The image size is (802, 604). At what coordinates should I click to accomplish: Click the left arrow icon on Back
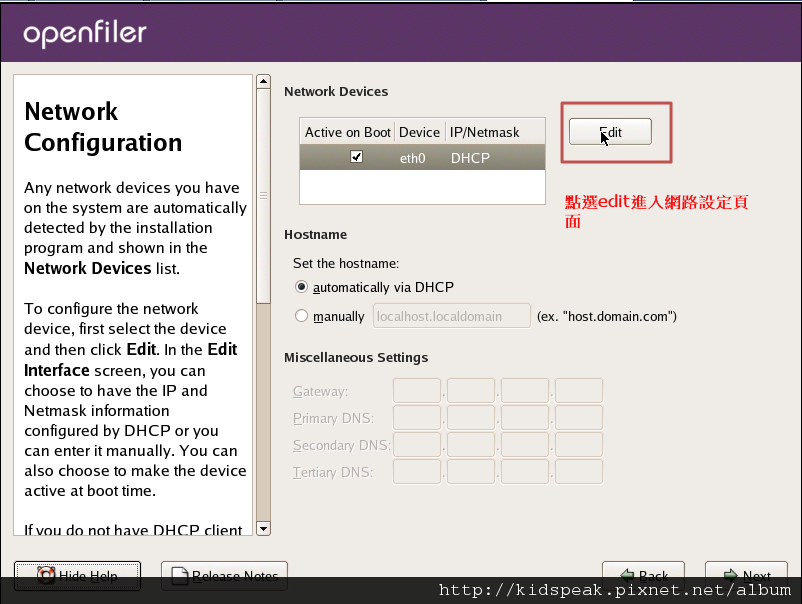[628, 576]
